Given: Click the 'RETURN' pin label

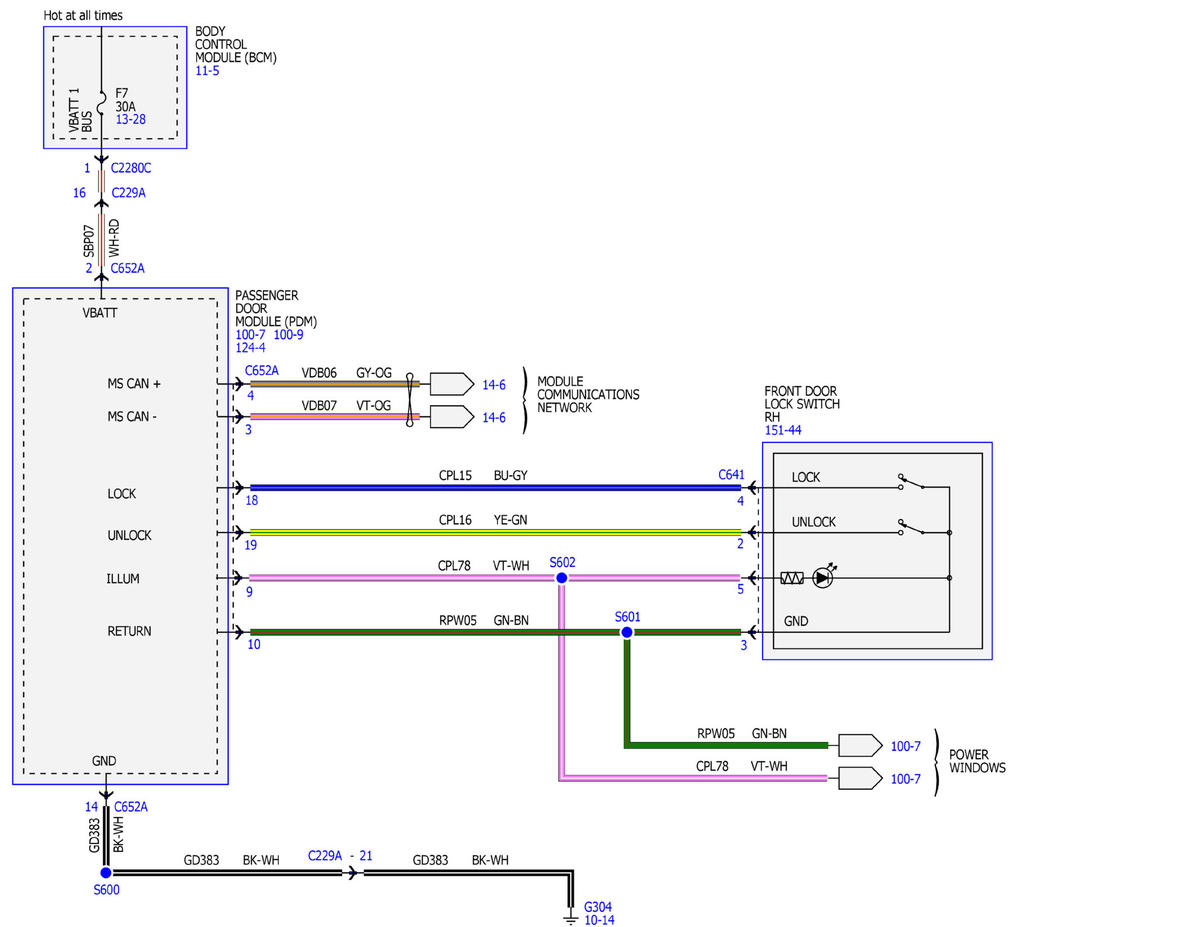Looking at the screenshot, I should (x=130, y=631).
